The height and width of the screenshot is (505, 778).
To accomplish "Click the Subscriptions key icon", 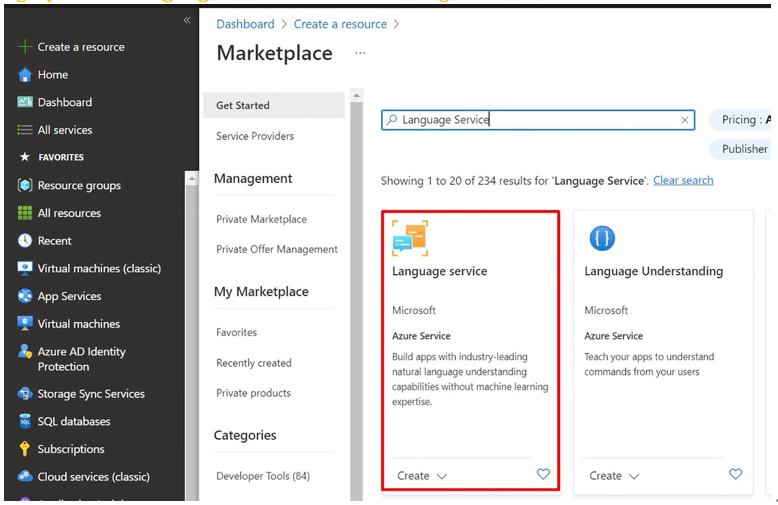I will click(x=24, y=449).
